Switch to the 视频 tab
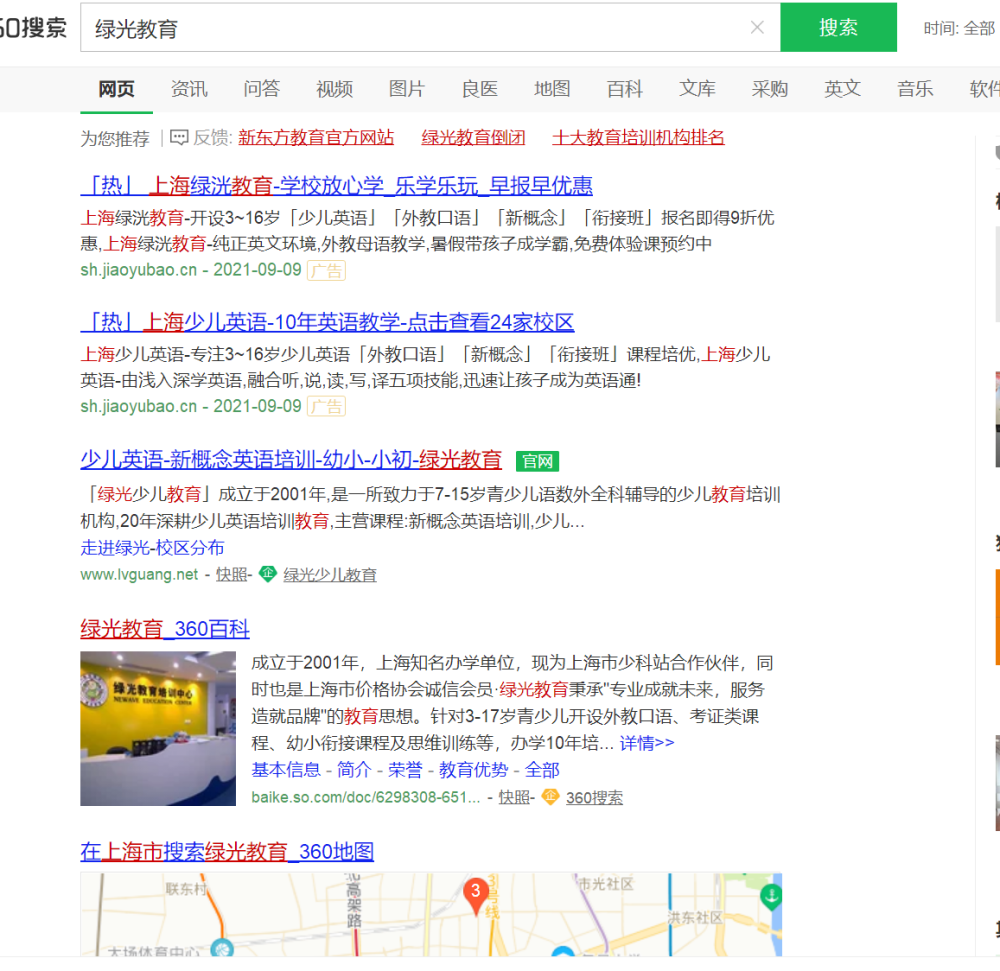1000x971 pixels. [x=334, y=89]
